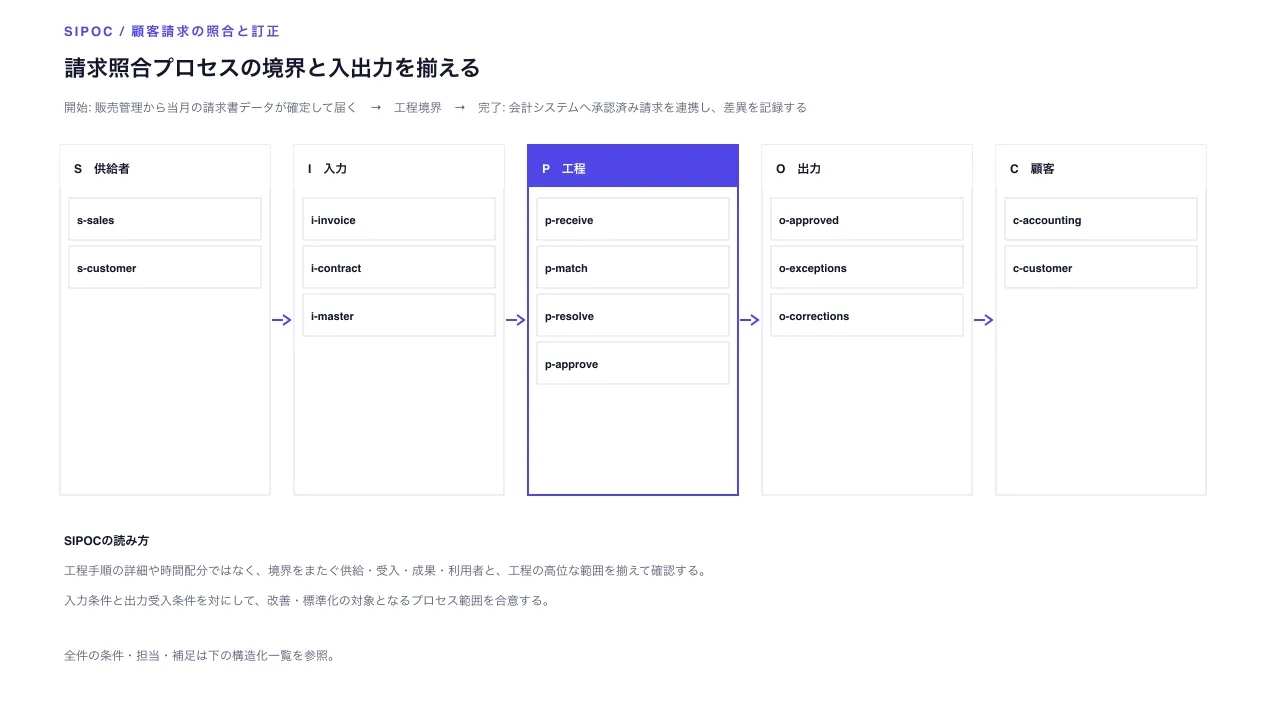Select the p-receive process step

tap(633, 219)
